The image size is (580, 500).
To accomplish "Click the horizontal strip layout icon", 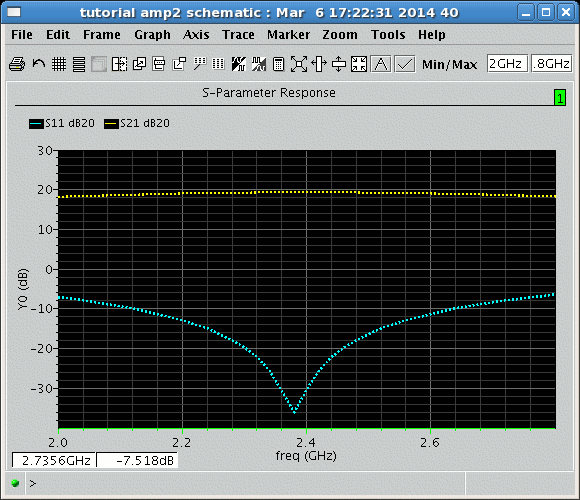I will pyautogui.click(x=79, y=64).
